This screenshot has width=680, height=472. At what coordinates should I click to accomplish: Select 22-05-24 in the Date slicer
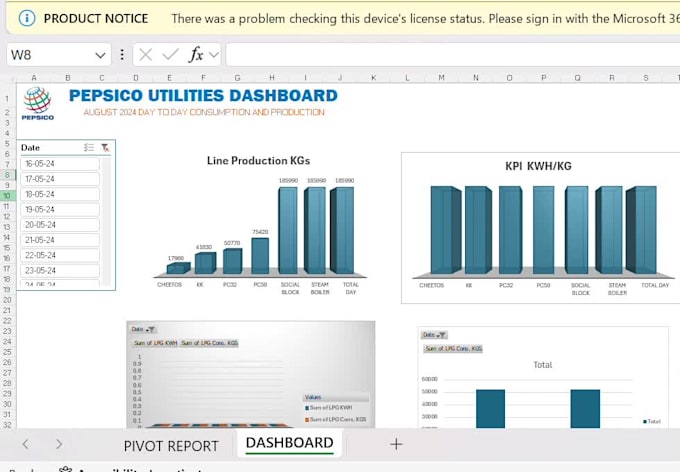(x=60, y=255)
